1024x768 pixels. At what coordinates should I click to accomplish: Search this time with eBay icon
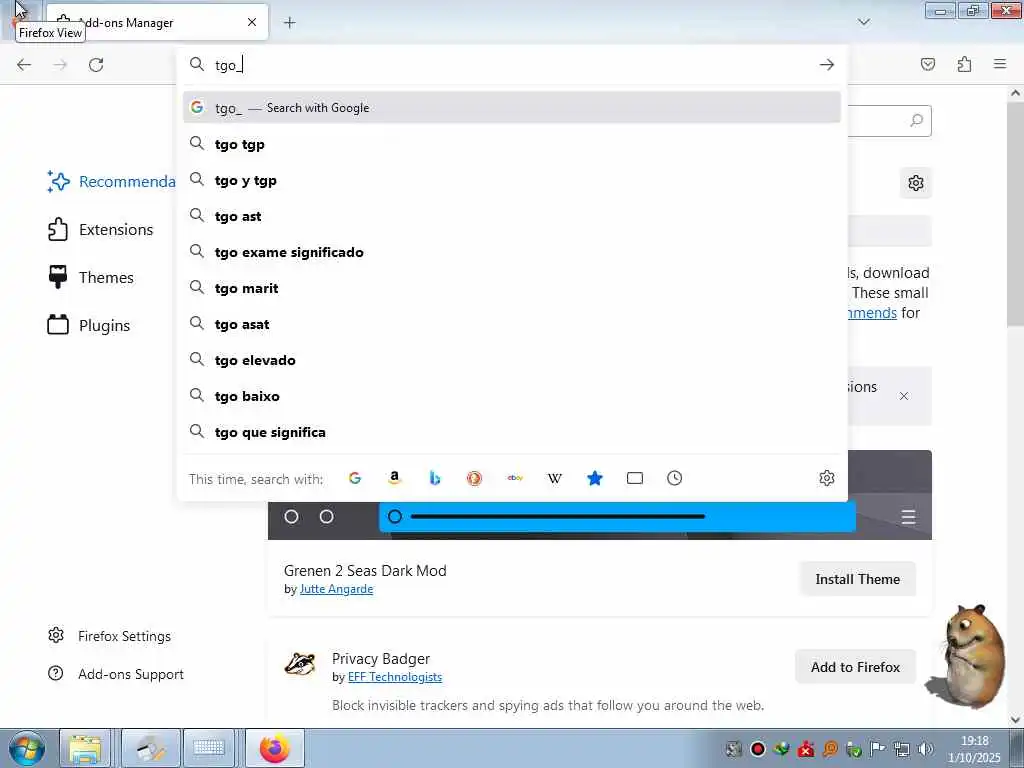click(x=515, y=478)
